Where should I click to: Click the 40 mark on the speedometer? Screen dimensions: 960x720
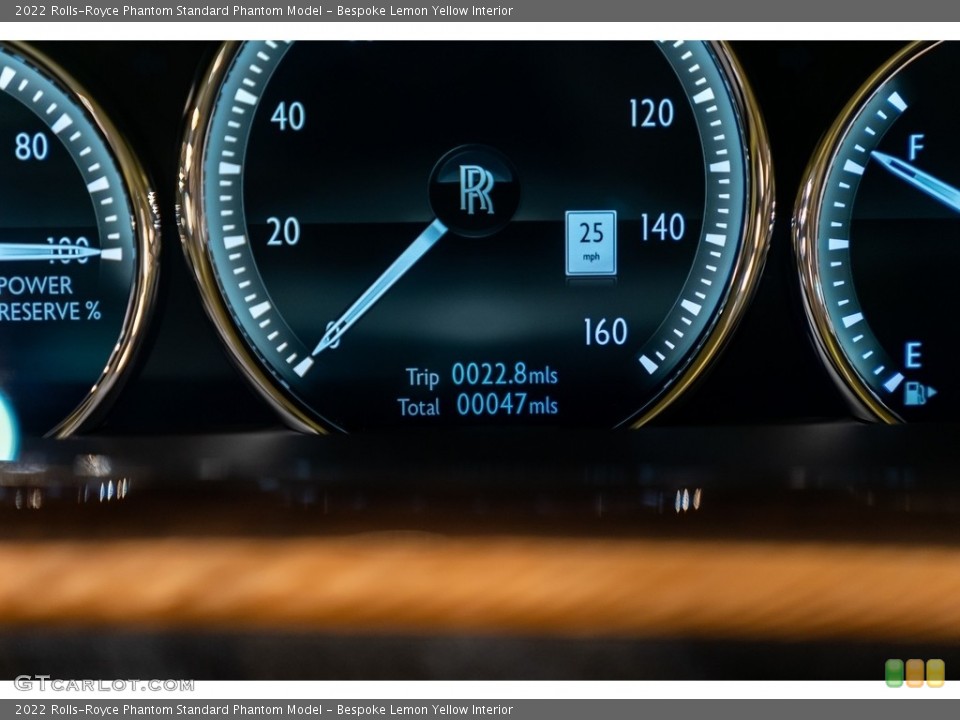click(288, 116)
